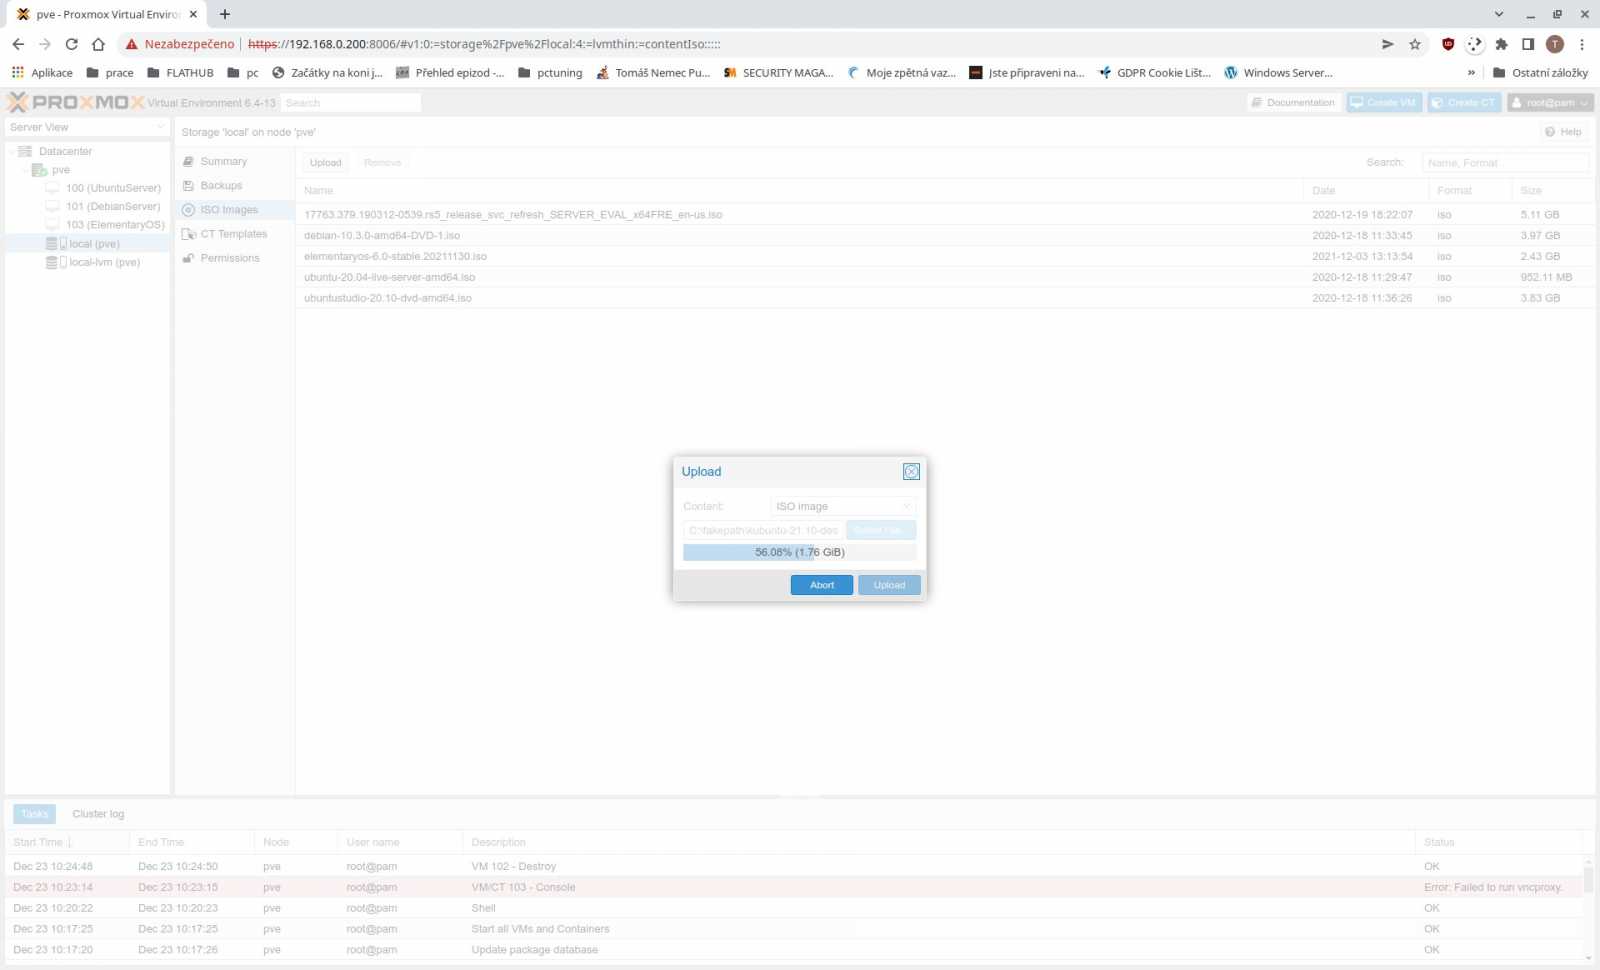Open the browser home page

tap(98, 44)
